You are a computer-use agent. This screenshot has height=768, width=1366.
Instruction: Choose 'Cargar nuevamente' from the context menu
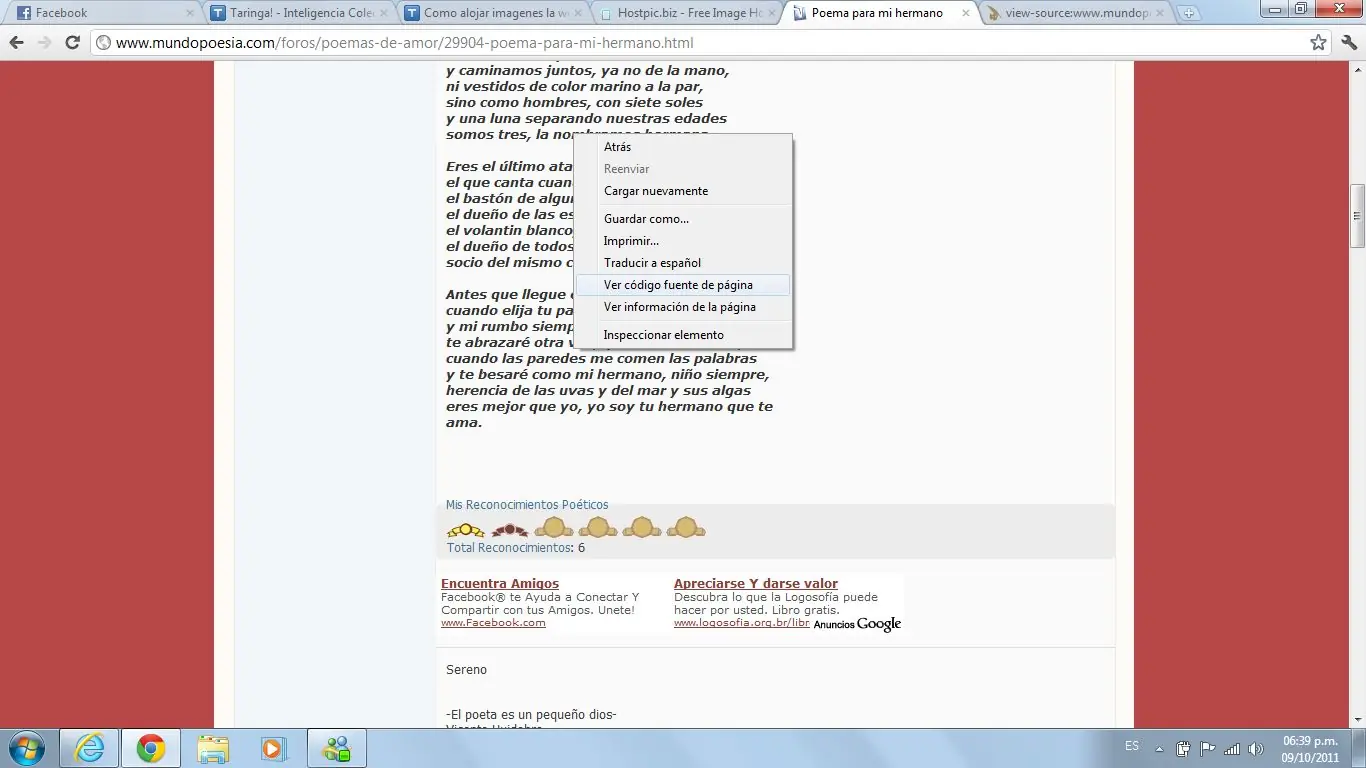pyautogui.click(x=683, y=191)
